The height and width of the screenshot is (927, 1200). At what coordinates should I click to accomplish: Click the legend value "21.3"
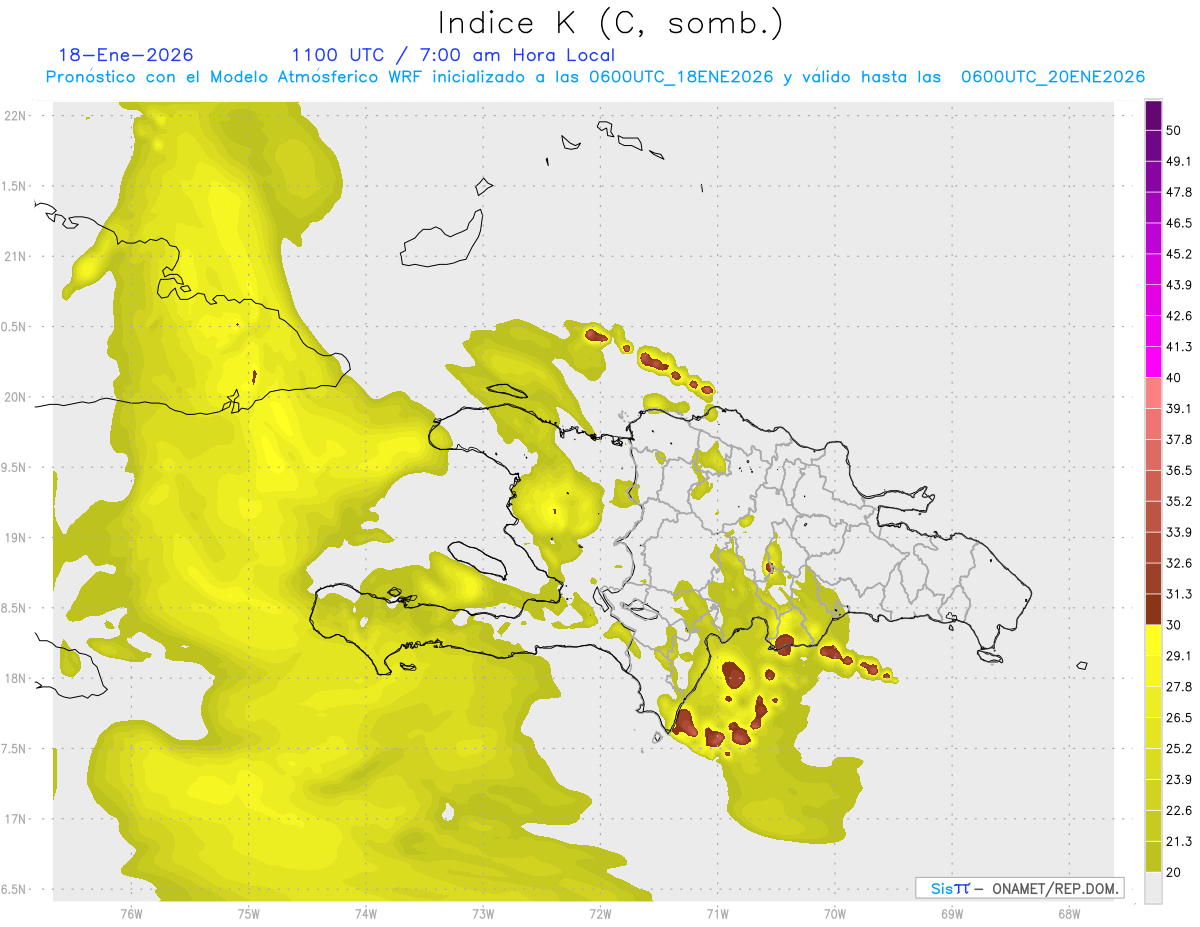point(1179,842)
